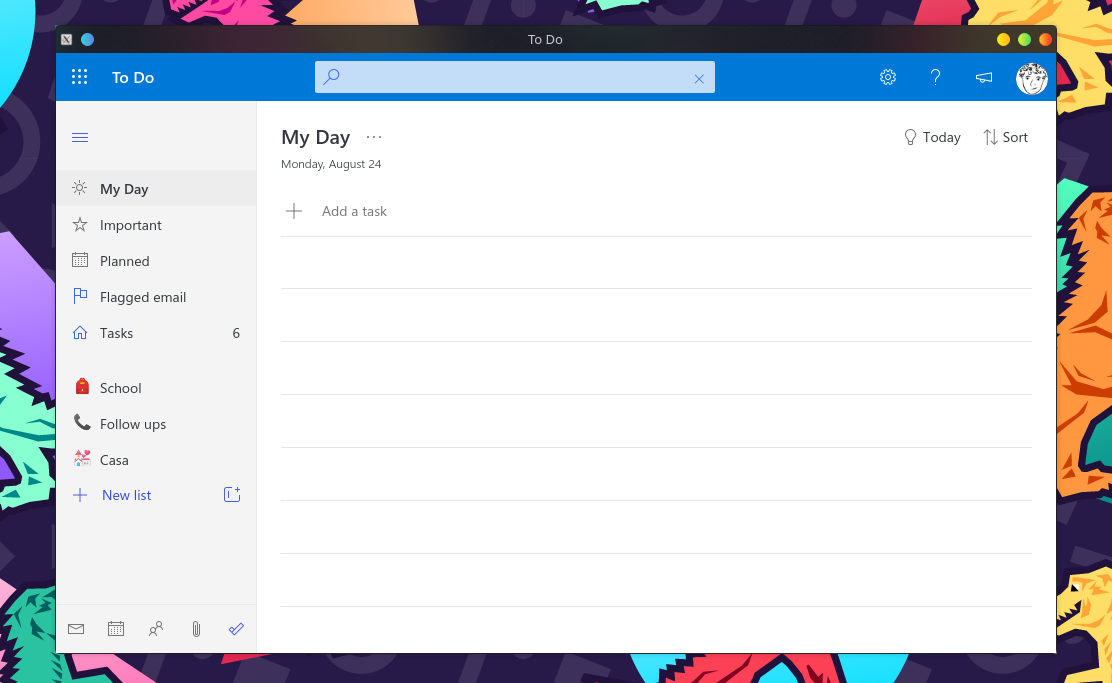Open the My Day options via the ellipsis
The height and width of the screenshot is (683, 1112).
(x=374, y=137)
